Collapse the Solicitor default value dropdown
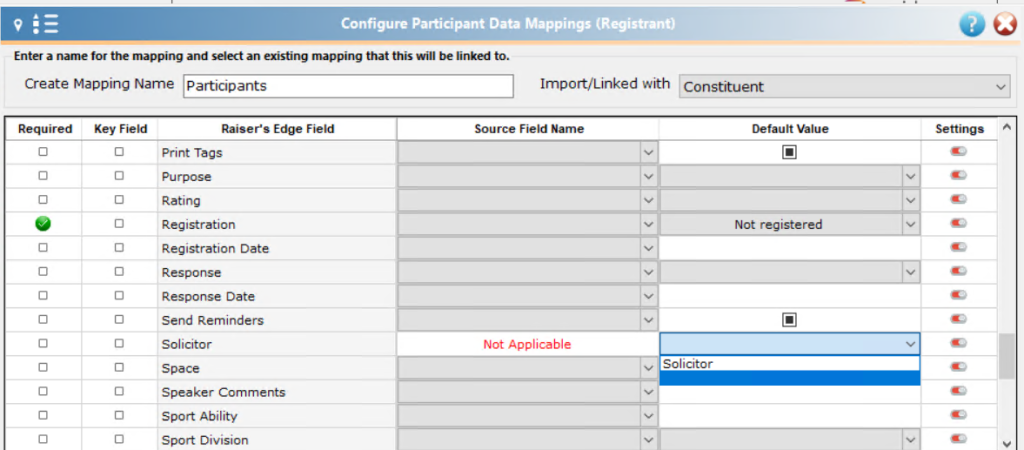Viewport: 1024px width, 450px height. [909, 344]
